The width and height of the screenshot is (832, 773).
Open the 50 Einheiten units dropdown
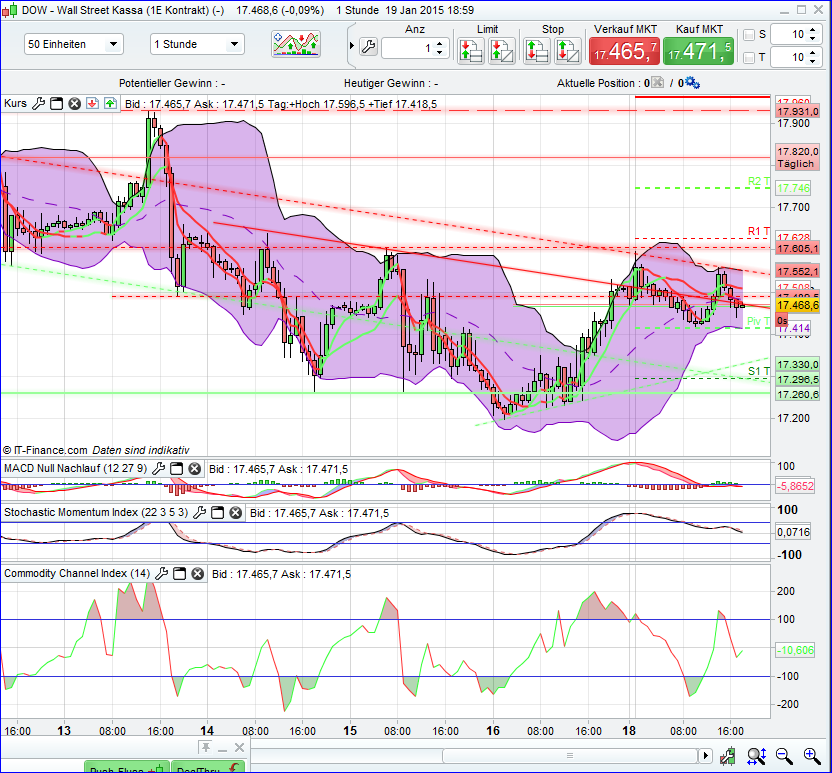(x=73, y=44)
